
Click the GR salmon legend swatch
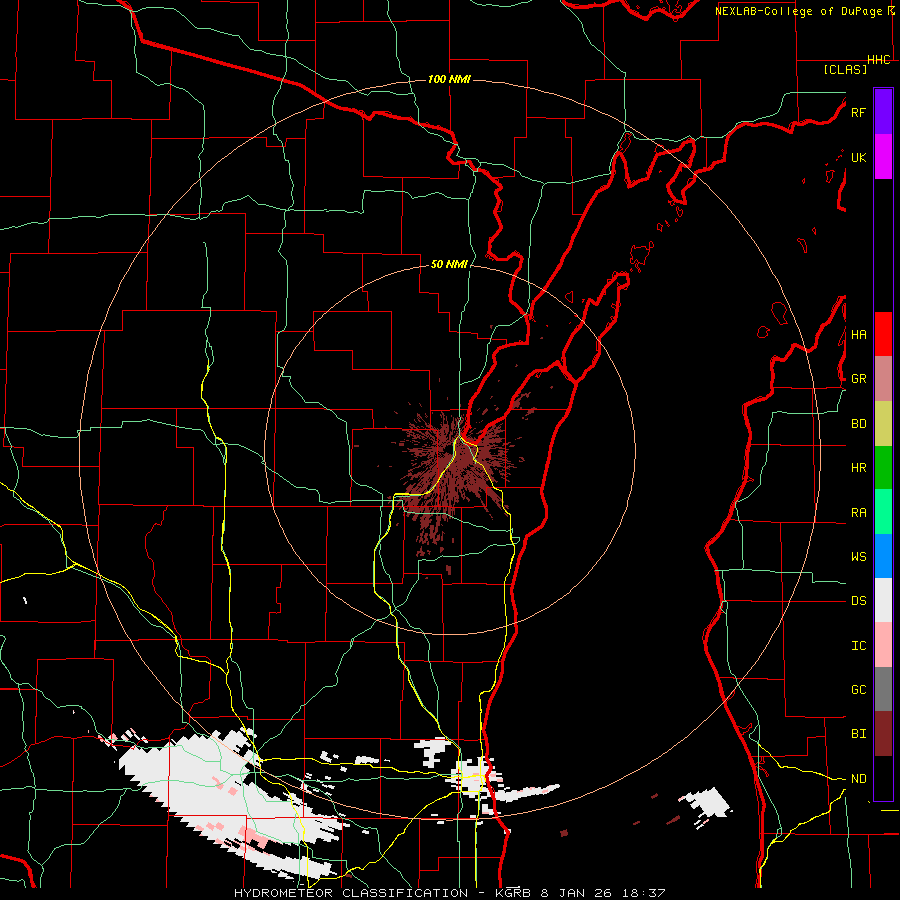(x=883, y=379)
